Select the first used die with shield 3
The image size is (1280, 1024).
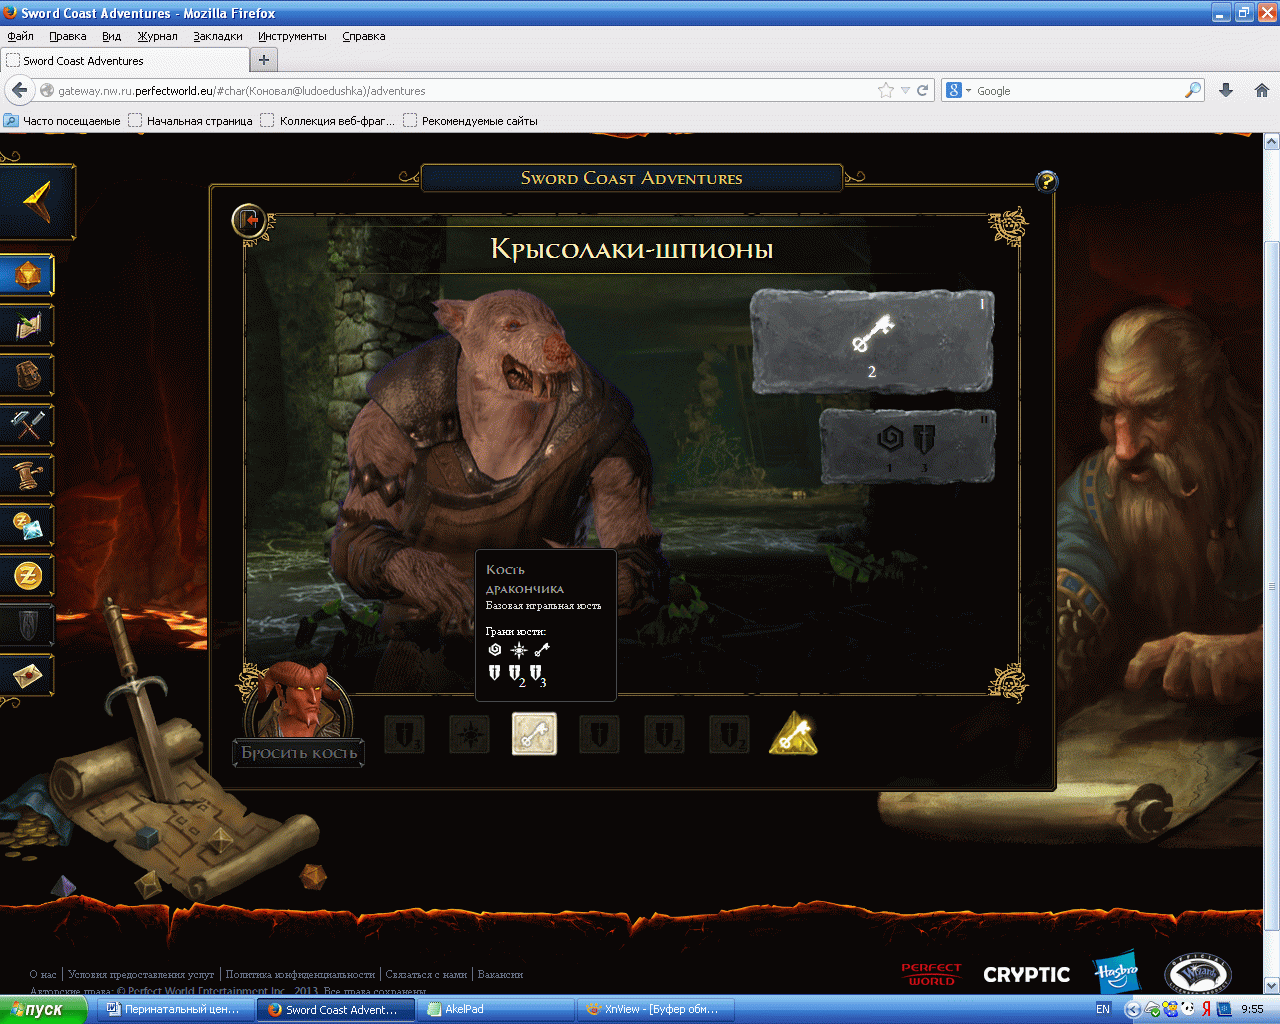tap(404, 735)
